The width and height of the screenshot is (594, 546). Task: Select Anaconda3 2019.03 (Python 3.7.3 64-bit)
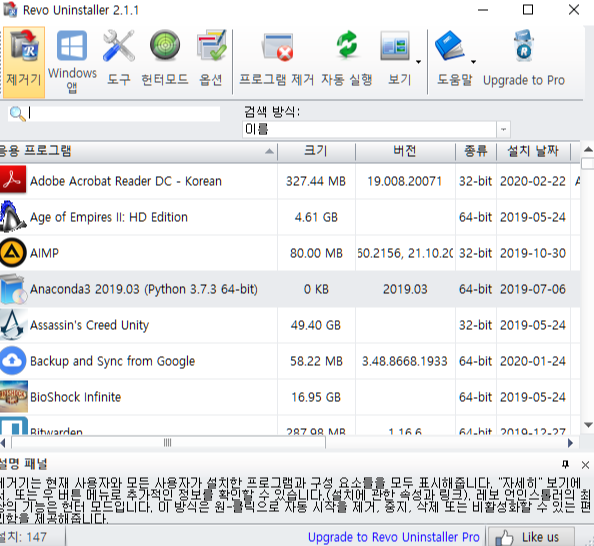(x=144, y=289)
